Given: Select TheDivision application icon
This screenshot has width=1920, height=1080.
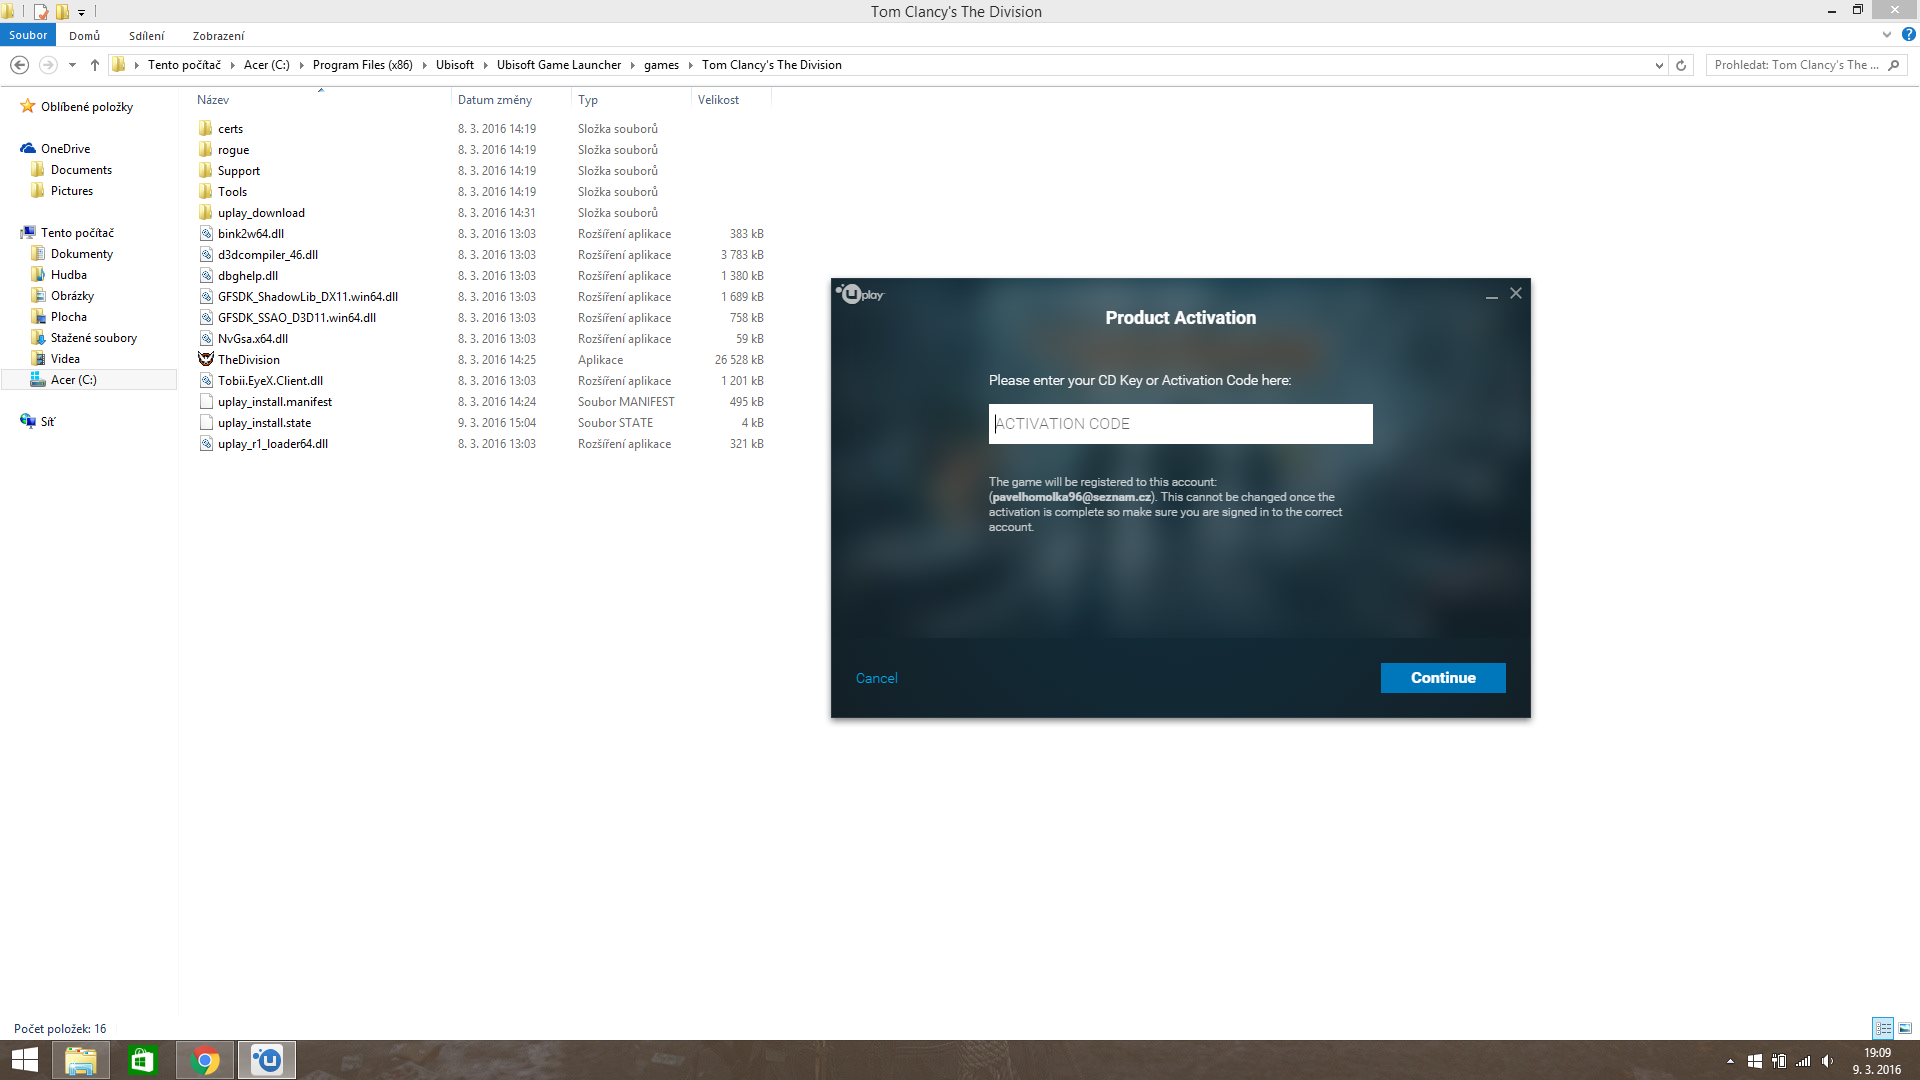Looking at the screenshot, I should pos(206,359).
